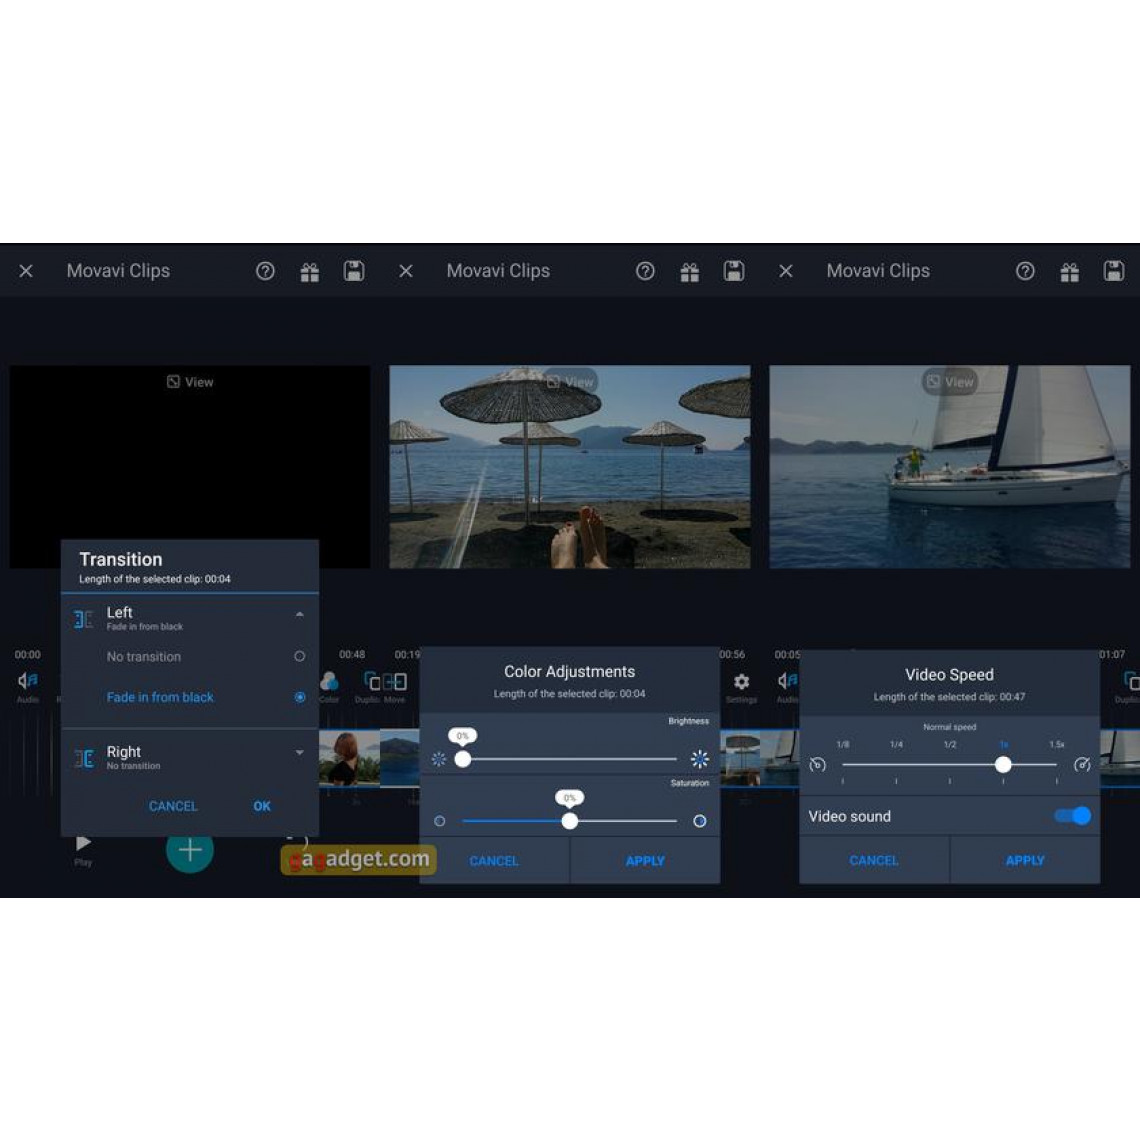Open help in the Transition screen
1140x1140 pixels.
tap(265, 271)
